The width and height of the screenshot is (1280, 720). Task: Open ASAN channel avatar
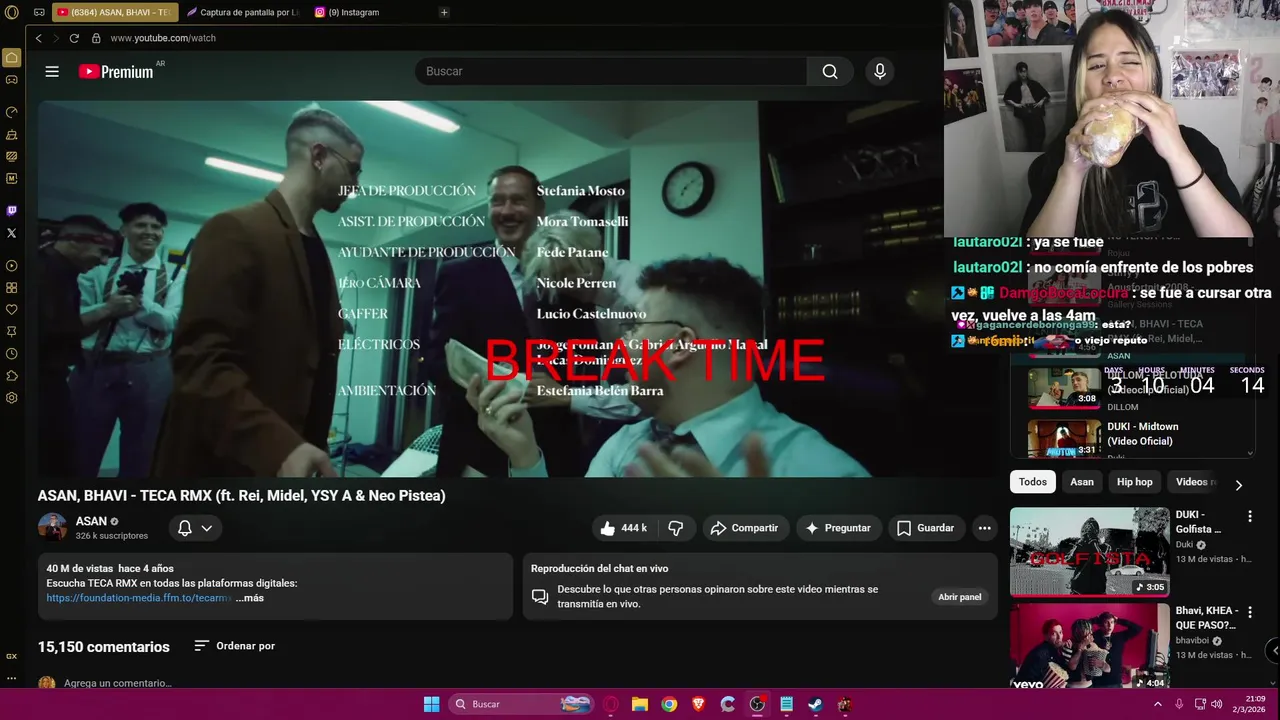[x=52, y=527]
